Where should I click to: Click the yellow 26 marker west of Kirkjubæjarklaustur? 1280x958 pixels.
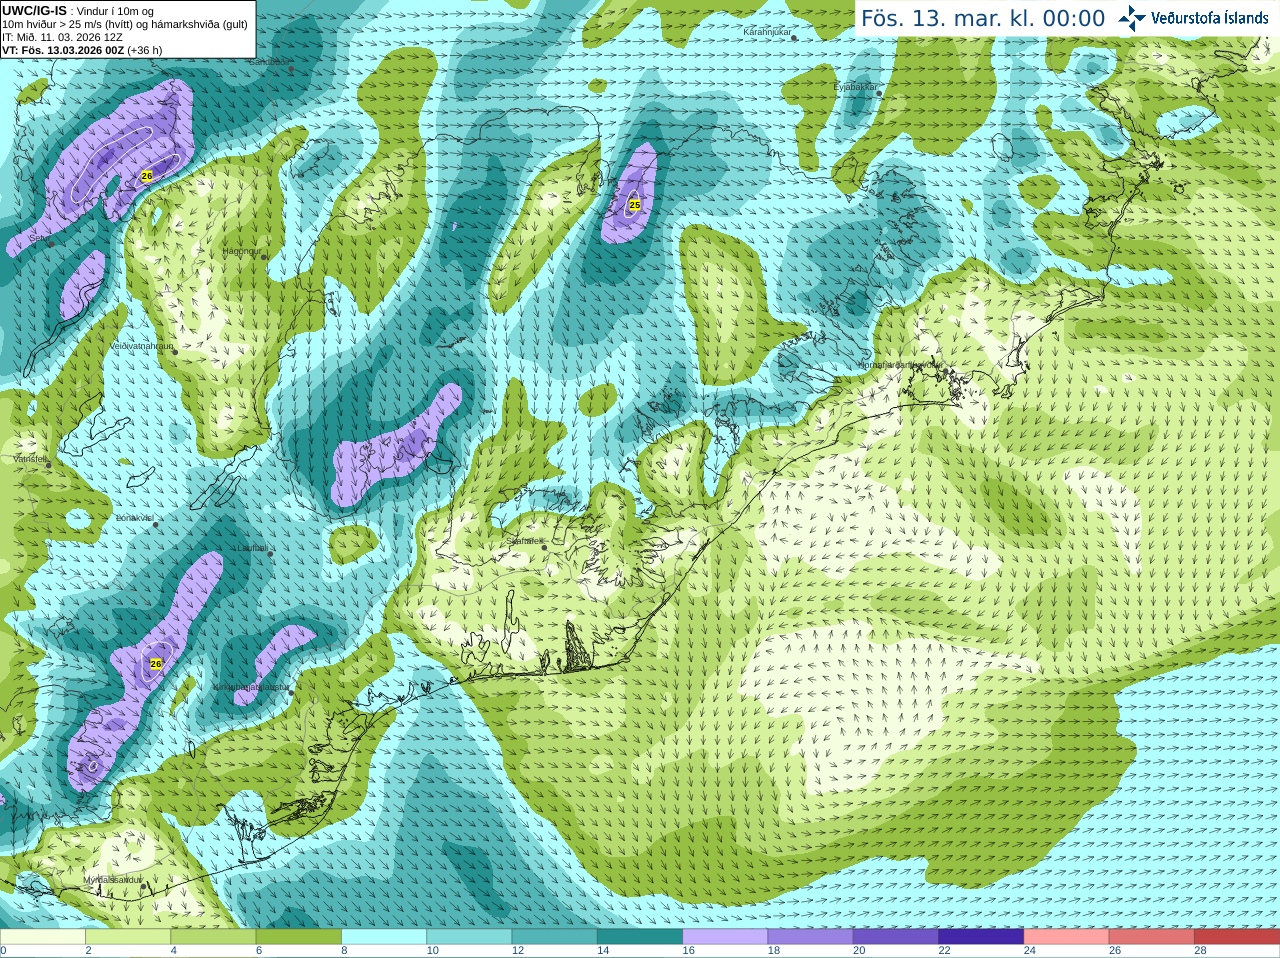155,664
